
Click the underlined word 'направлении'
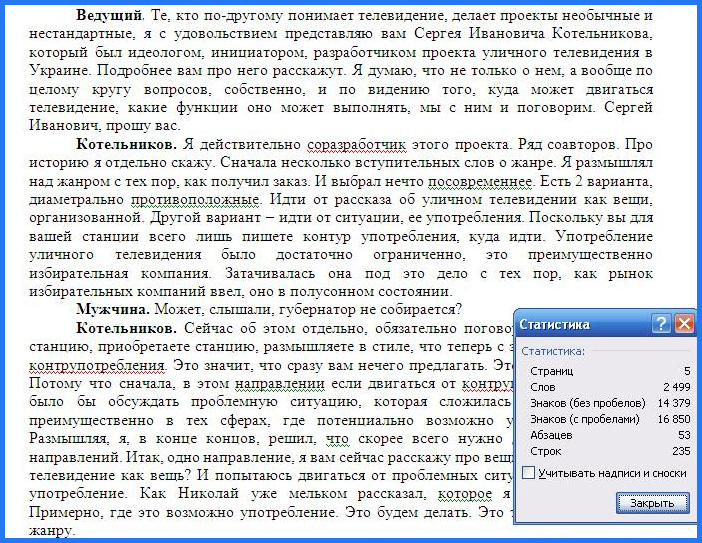tap(280, 384)
